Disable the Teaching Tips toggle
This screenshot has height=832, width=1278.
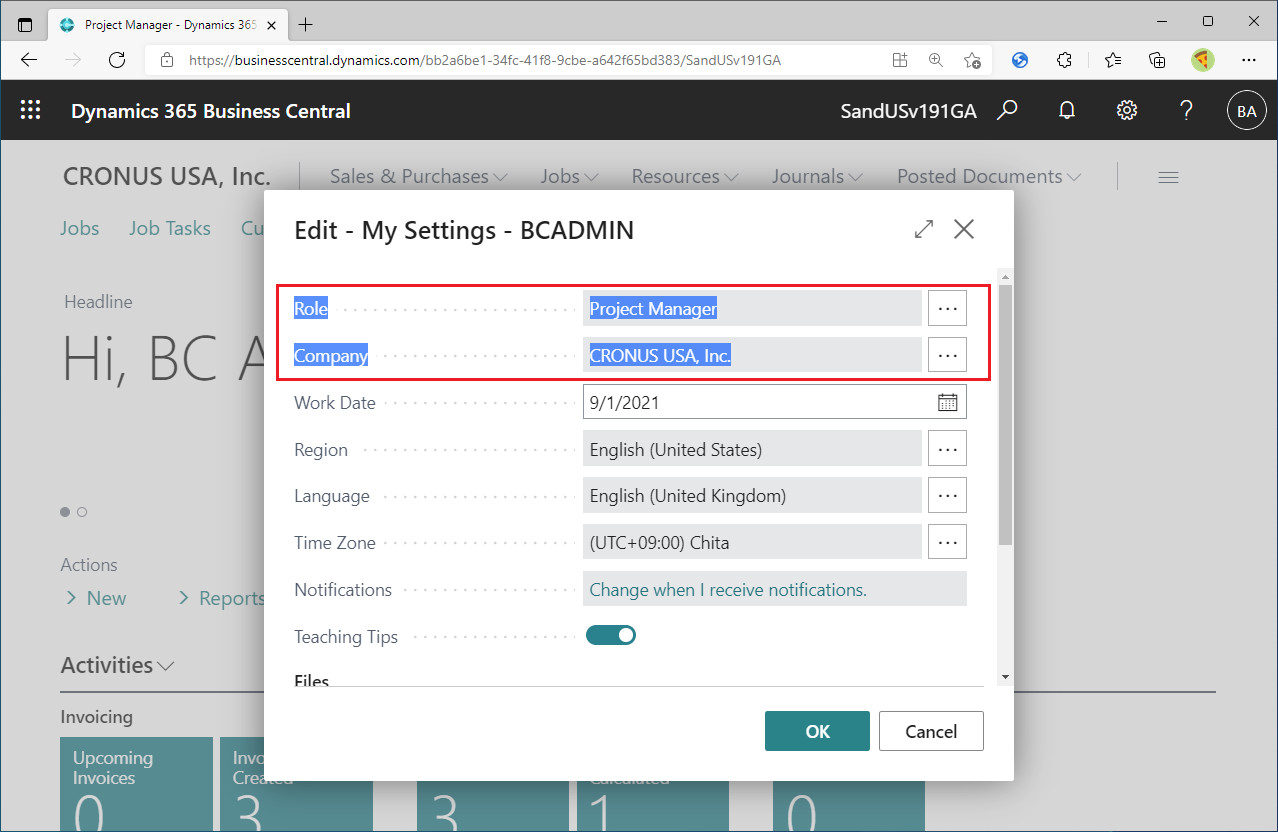(610, 634)
